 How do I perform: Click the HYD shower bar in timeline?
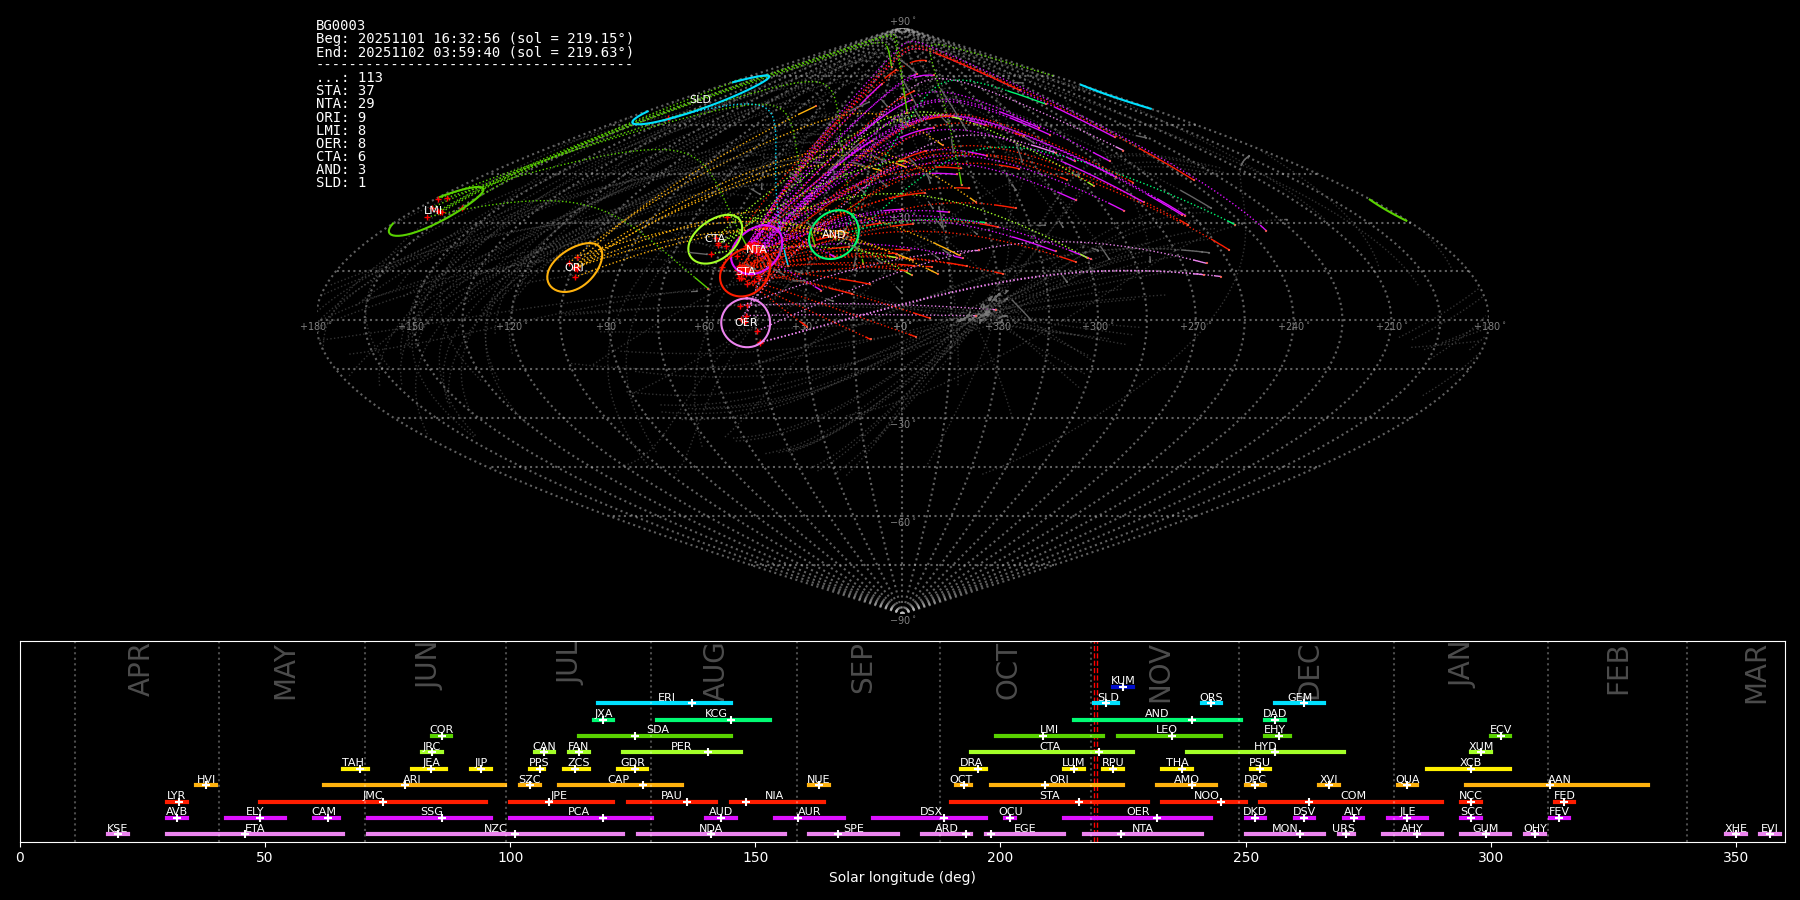1265,752
